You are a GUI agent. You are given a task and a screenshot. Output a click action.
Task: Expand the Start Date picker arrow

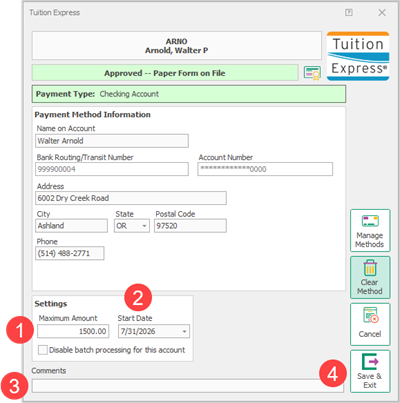(184, 332)
